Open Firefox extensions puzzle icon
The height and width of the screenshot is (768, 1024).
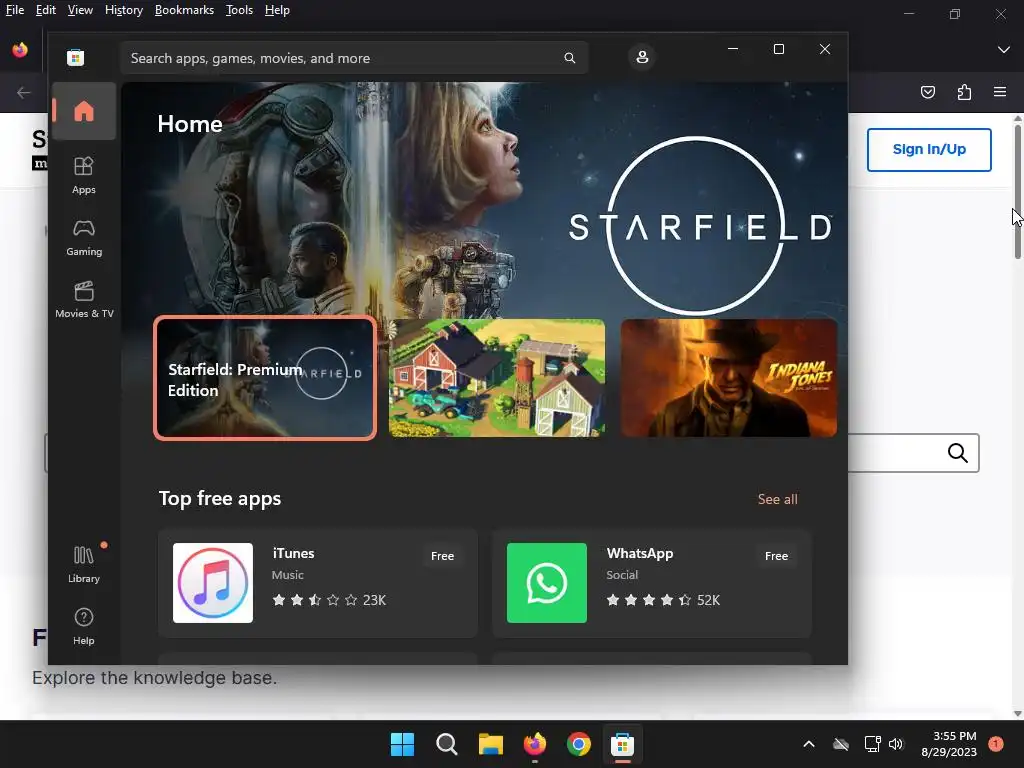coord(964,92)
